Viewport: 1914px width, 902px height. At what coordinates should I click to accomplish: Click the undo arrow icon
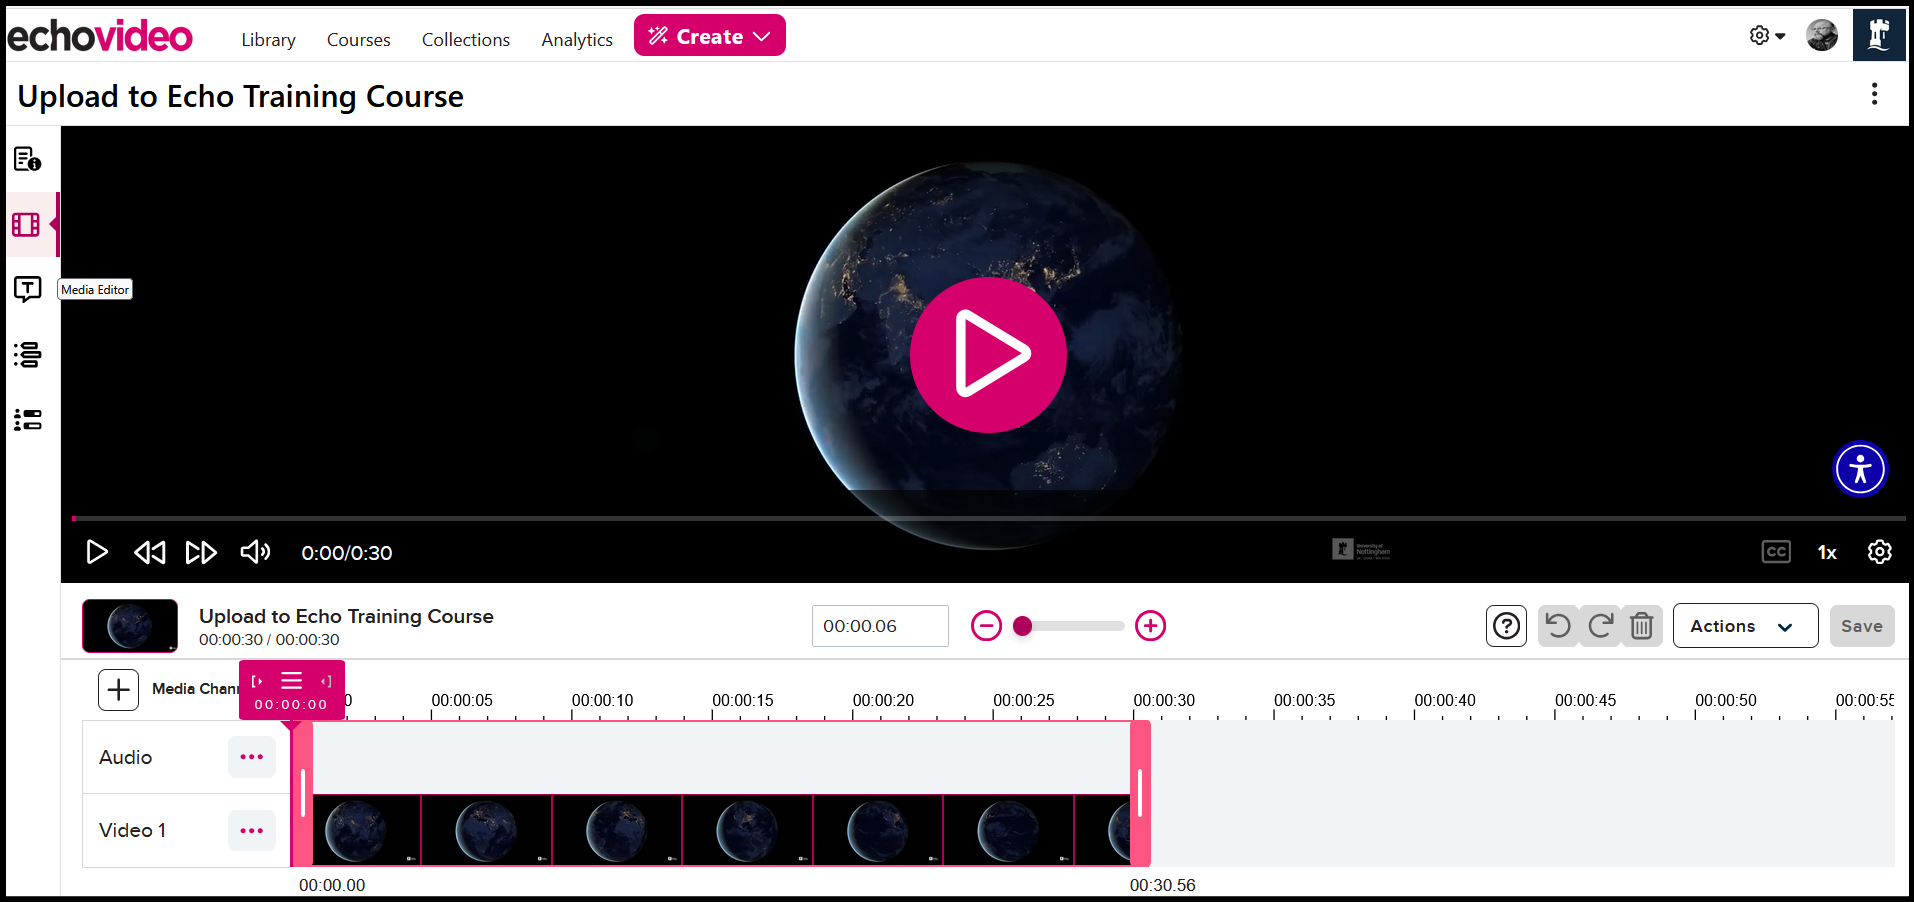[1557, 626]
